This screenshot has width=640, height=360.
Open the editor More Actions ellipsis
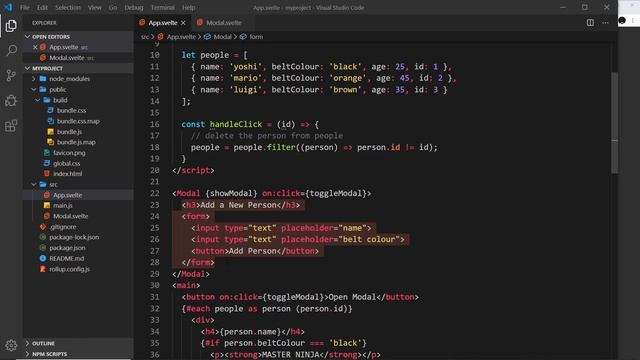(x=605, y=23)
